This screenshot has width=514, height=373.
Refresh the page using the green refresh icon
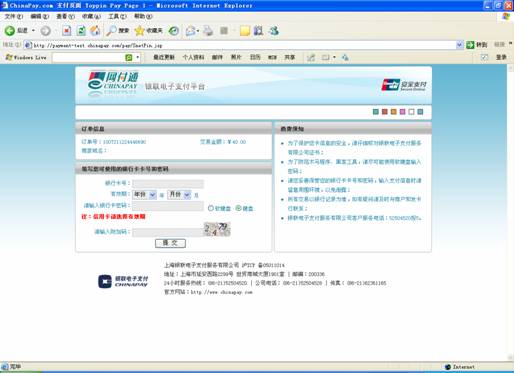(81, 31)
